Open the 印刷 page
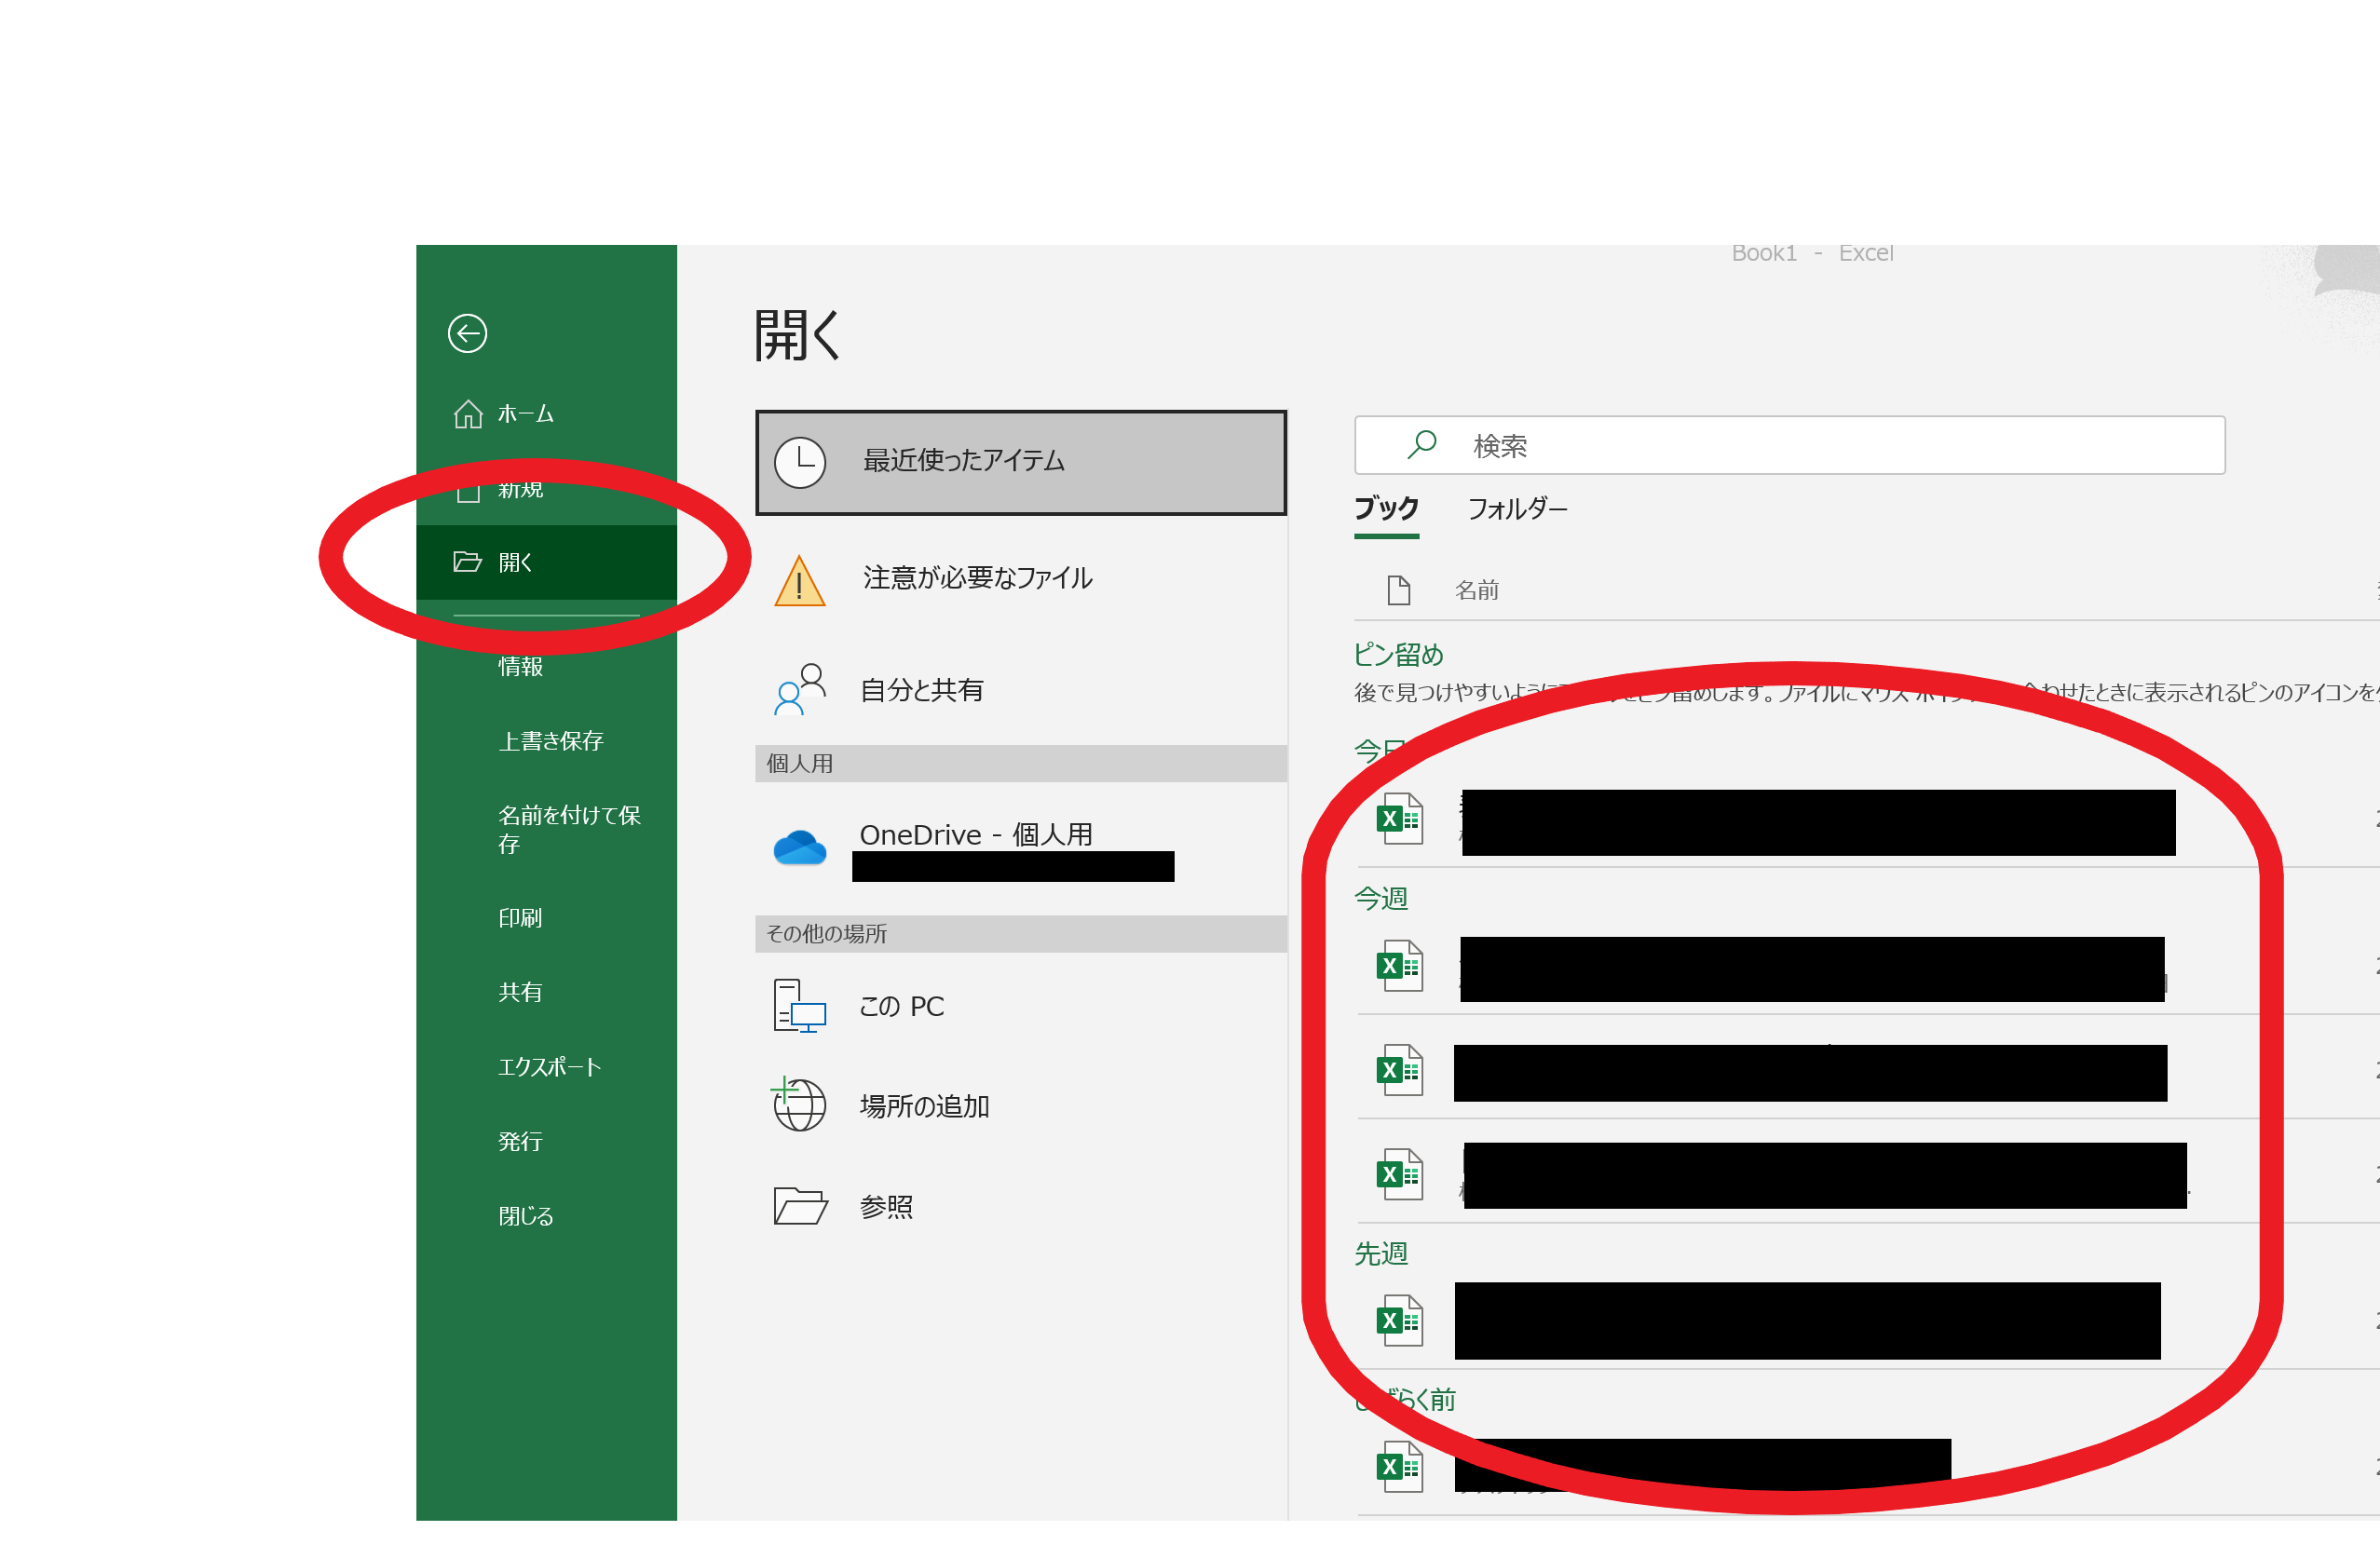 (520, 918)
